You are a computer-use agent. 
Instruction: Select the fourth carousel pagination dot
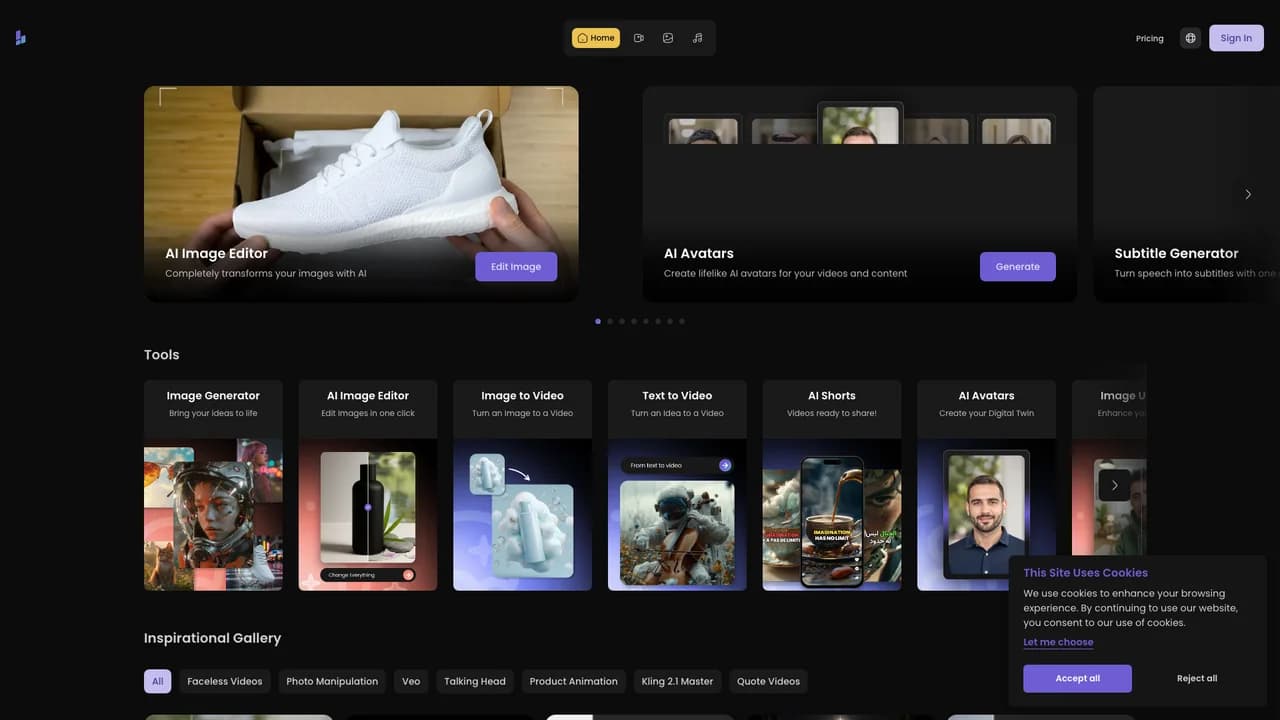(x=634, y=321)
